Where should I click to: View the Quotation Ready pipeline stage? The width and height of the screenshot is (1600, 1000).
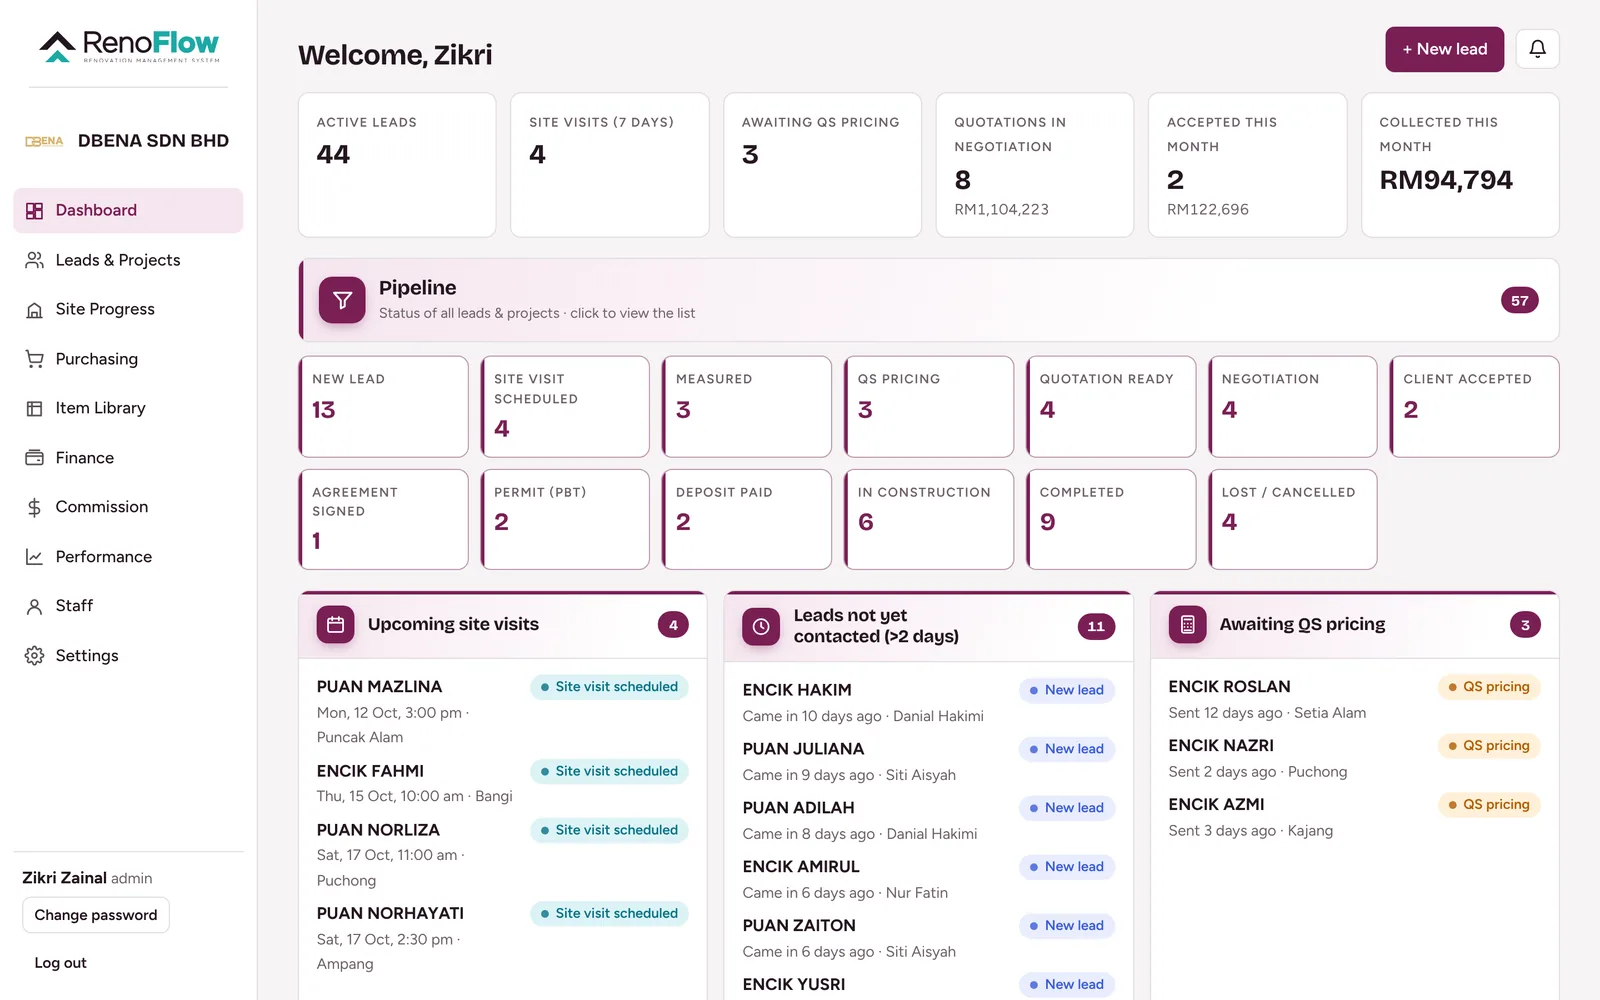click(1111, 407)
